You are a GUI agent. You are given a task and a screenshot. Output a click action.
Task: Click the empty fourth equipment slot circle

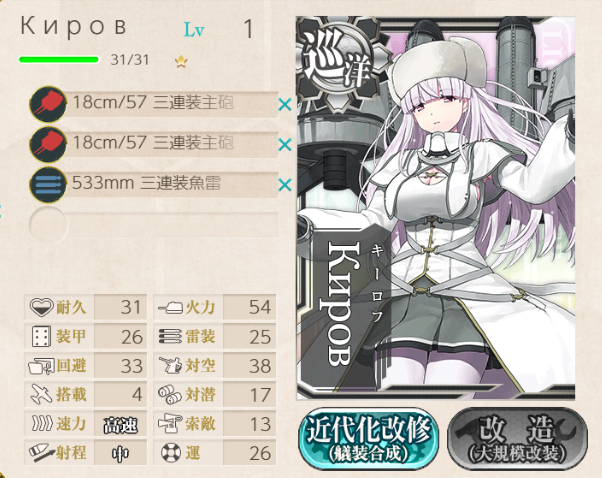48,225
